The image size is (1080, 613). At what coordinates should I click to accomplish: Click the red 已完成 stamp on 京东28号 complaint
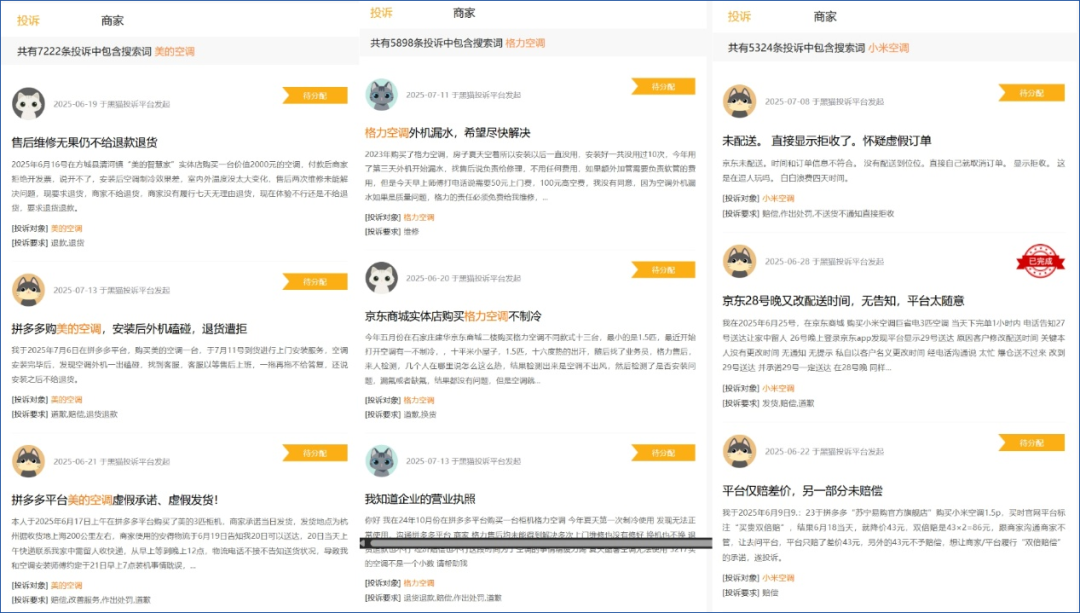[1040, 261]
